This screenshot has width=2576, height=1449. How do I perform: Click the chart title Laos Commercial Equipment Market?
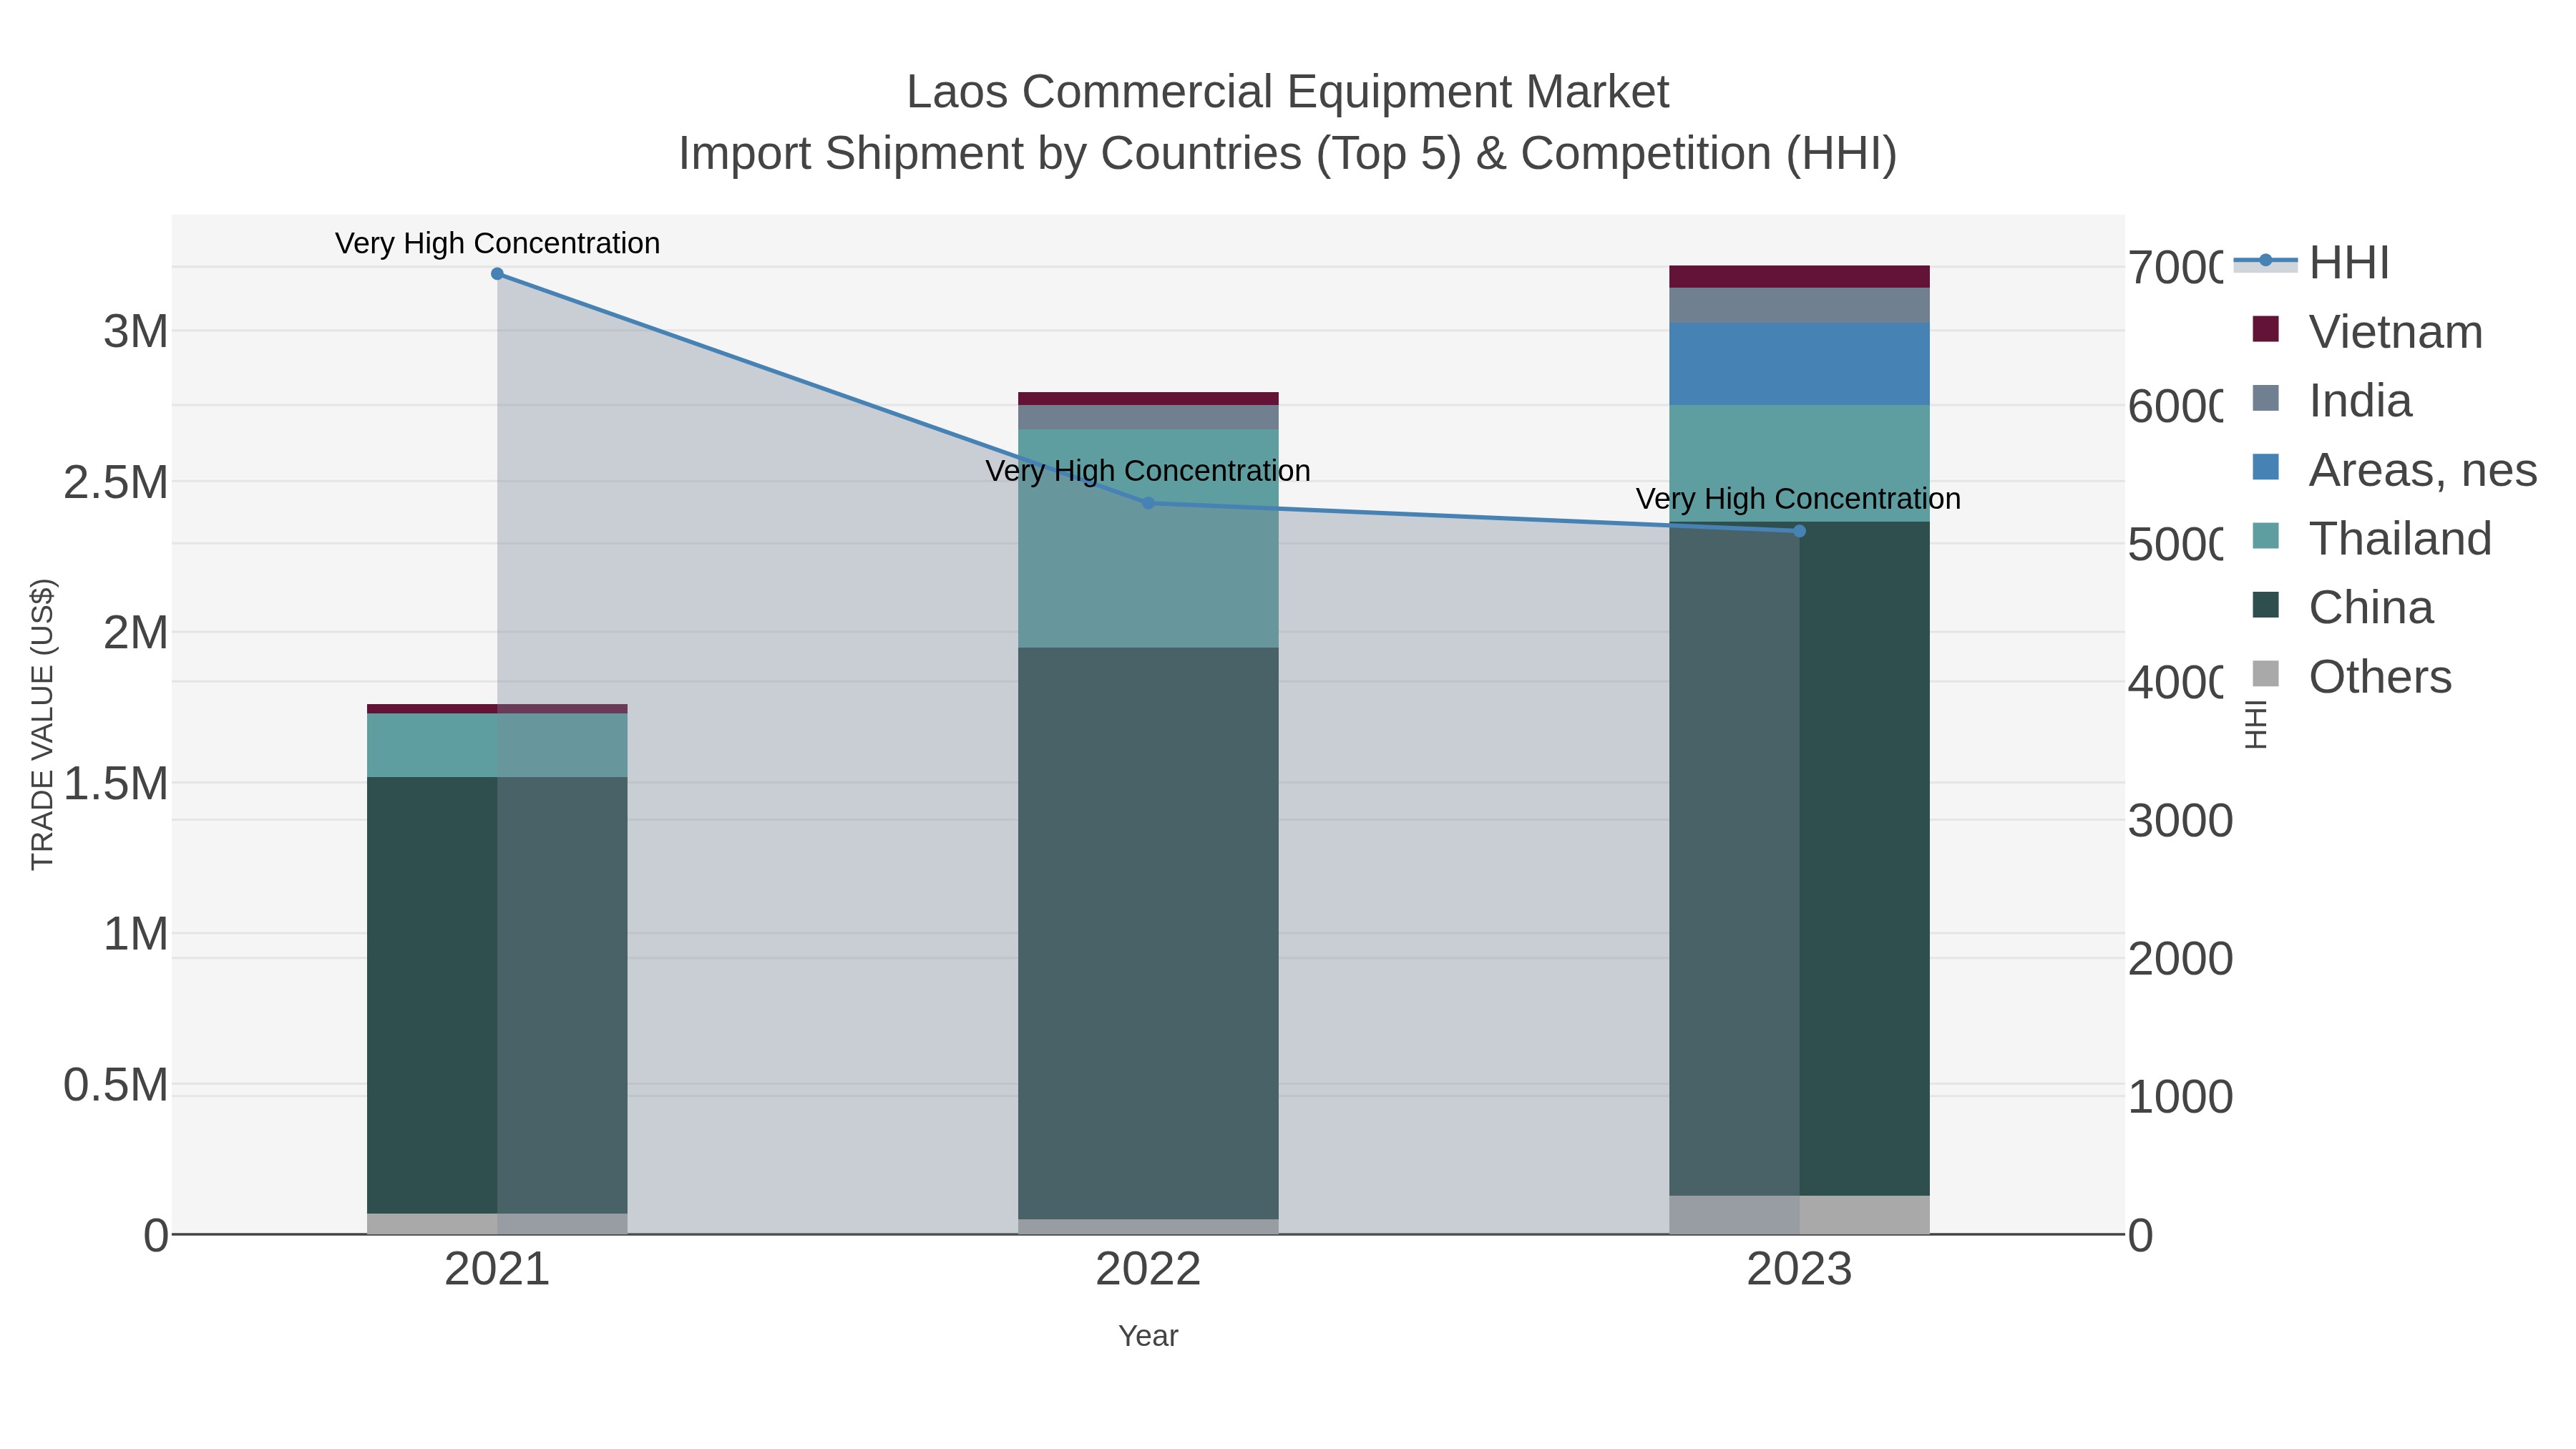[x=1287, y=92]
